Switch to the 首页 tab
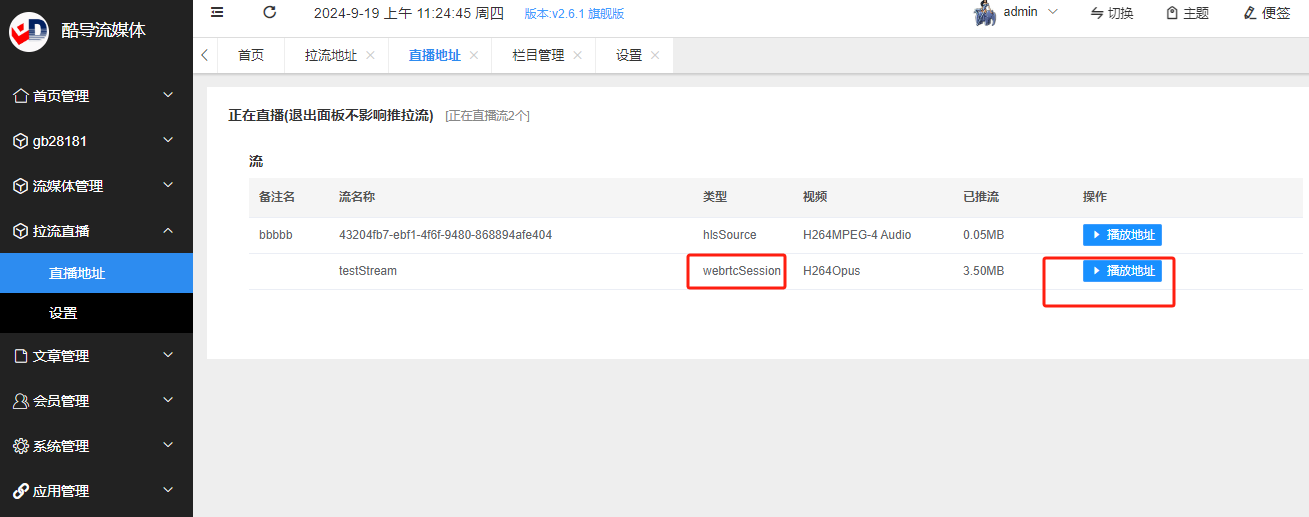This screenshot has height=517, width=1309. (251, 56)
